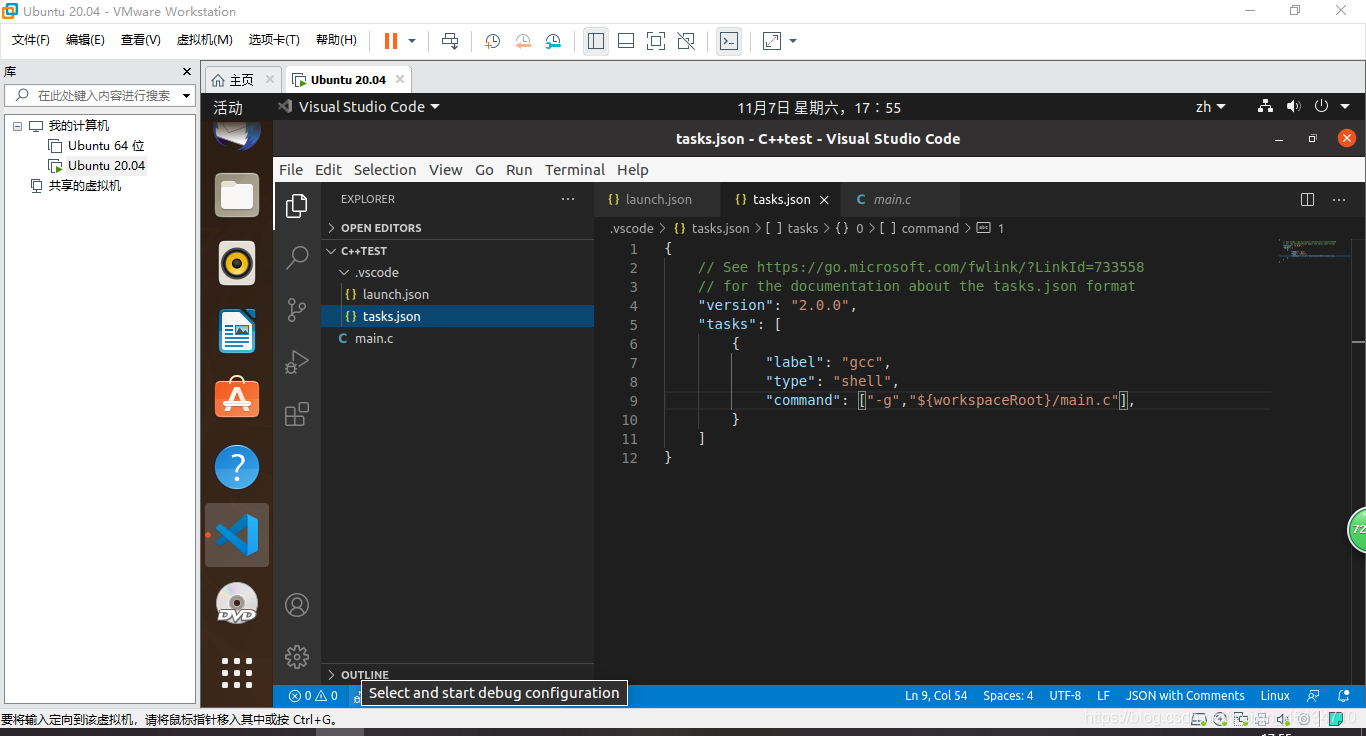Close the tasks.json editor tab
1366x736 pixels.
[x=824, y=200]
